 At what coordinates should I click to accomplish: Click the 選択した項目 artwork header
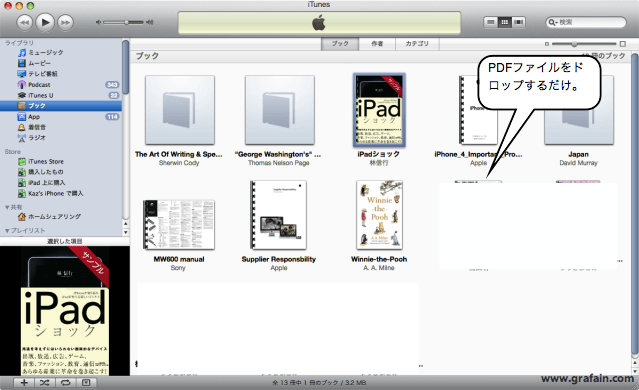65,241
